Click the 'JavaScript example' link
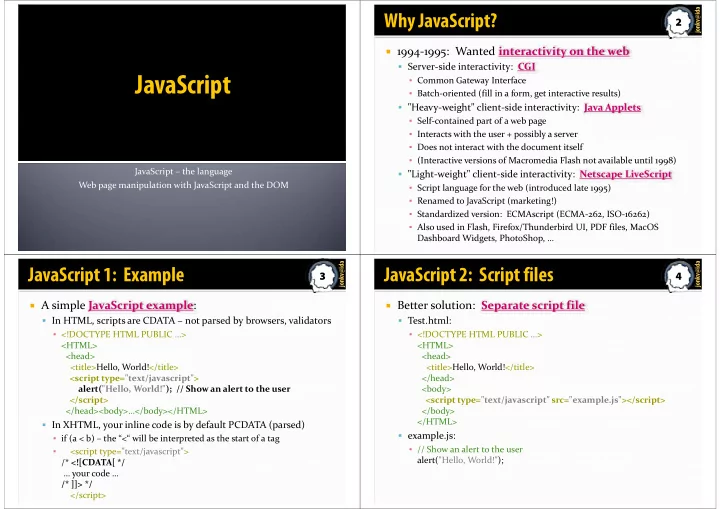Image resolution: width=720 pixels, height=509 pixels. tap(141, 305)
